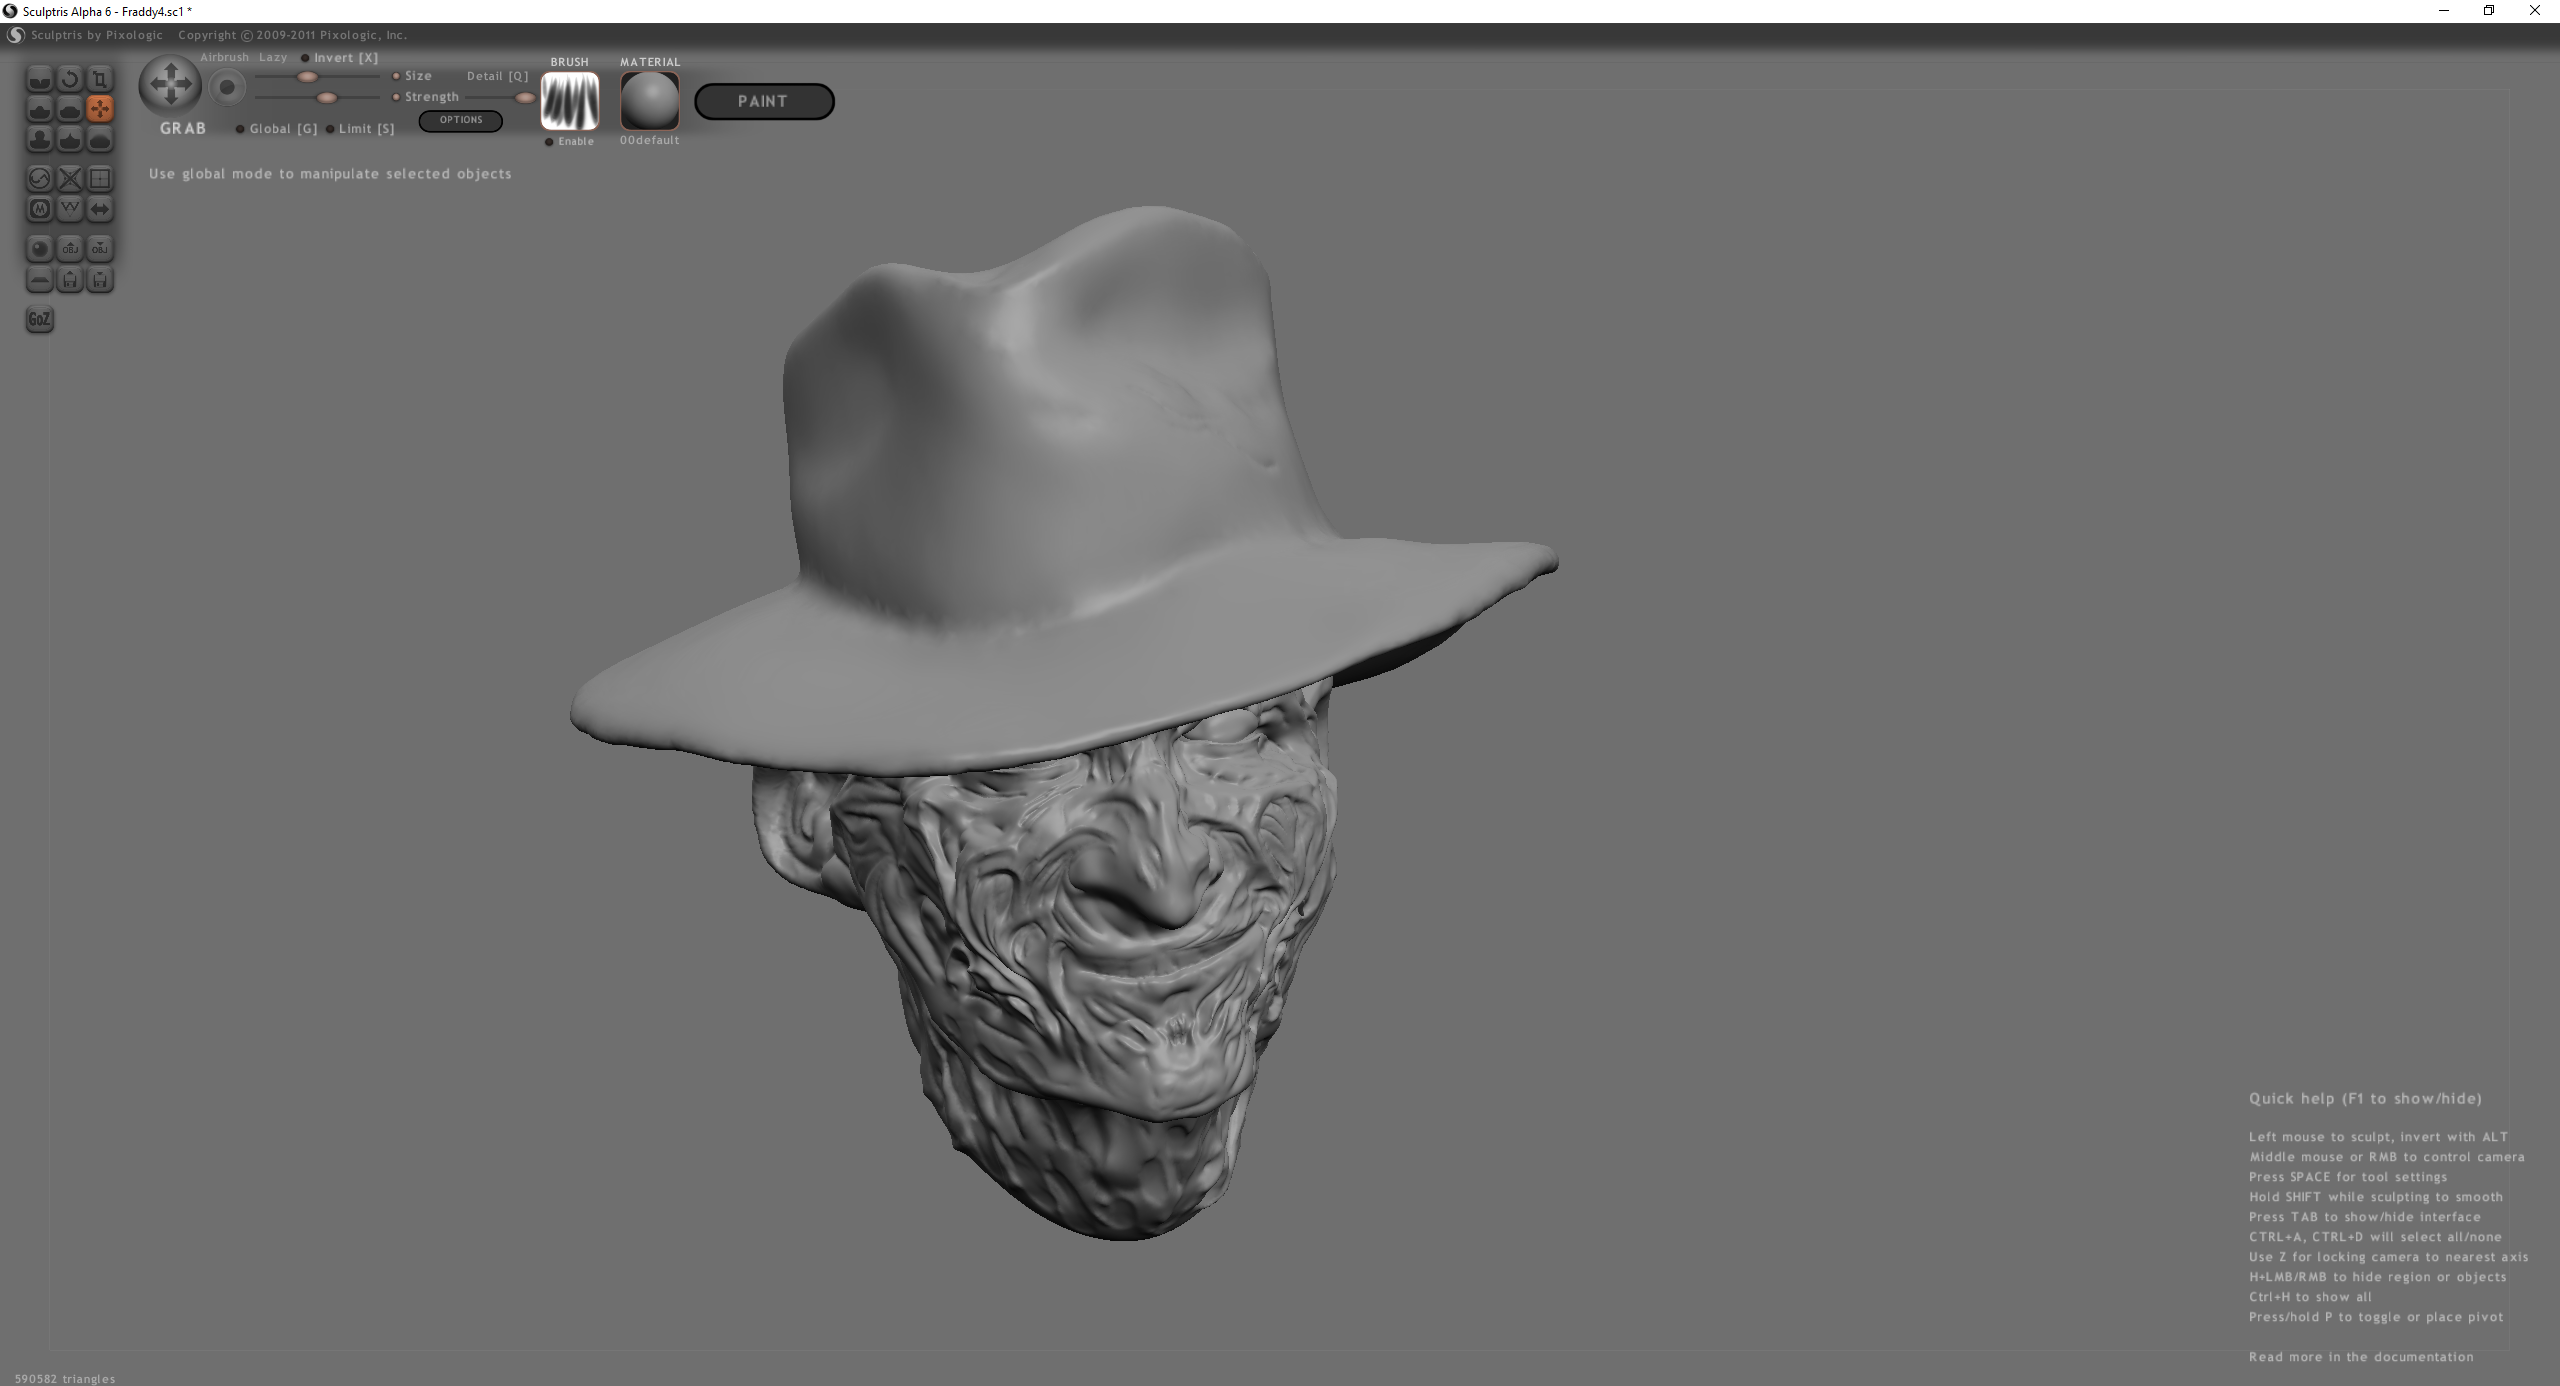Click the GRAB tool label
The height and width of the screenshot is (1386, 2560).
(183, 128)
